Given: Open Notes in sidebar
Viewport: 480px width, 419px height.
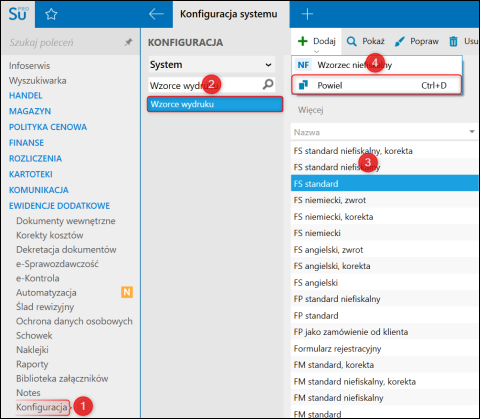Looking at the screenshot, I should click(28, 393).
